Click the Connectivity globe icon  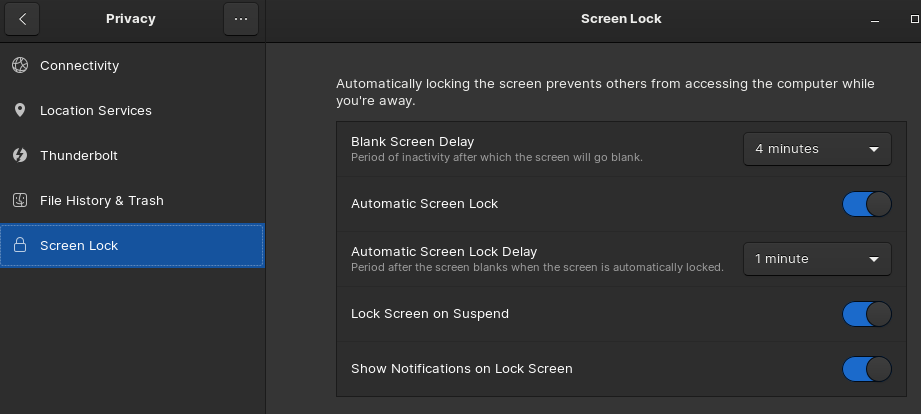point(20,65)
